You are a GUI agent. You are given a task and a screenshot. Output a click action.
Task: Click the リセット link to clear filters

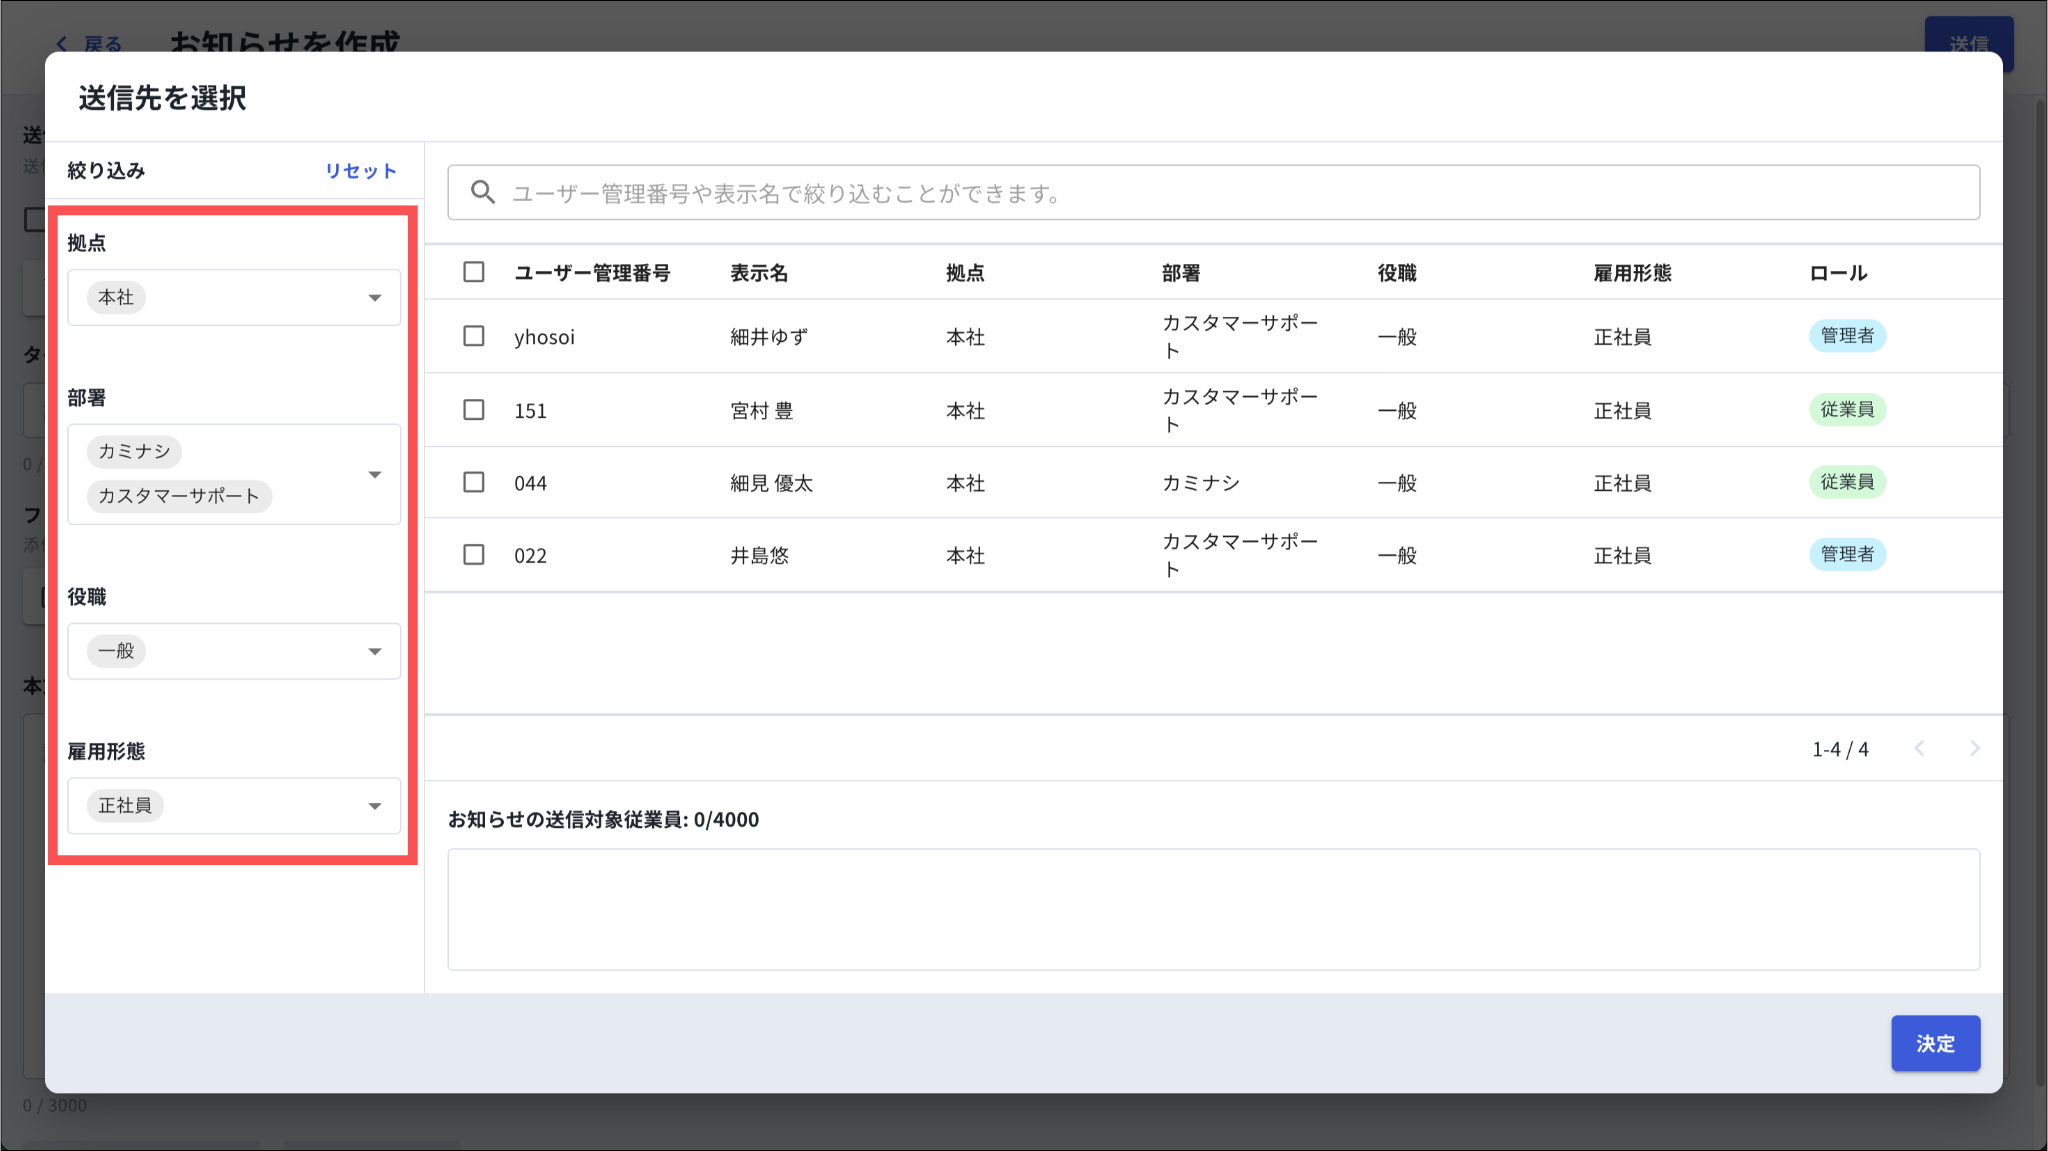[x=360, y=171]
